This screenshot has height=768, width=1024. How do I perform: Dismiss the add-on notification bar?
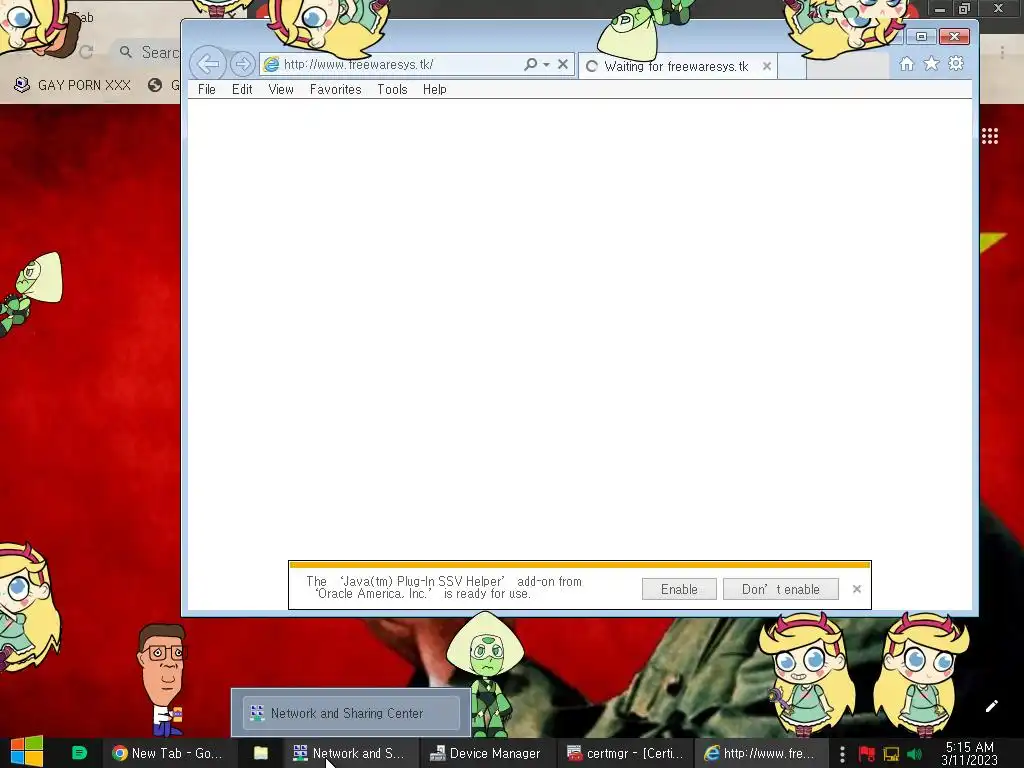[x=857, y=589]
